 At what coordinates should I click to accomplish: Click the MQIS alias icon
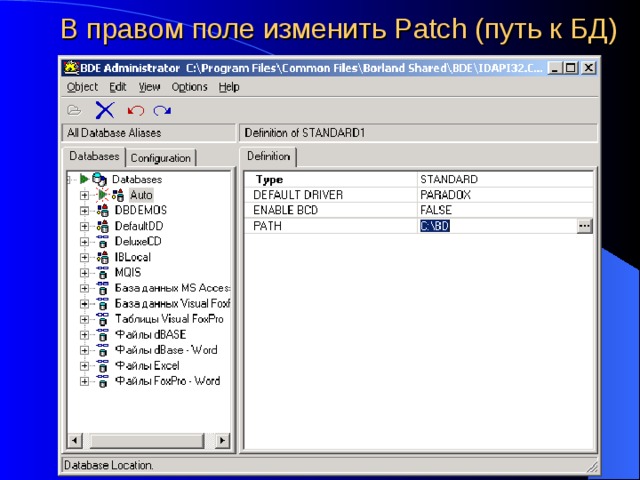click(103, 272)
